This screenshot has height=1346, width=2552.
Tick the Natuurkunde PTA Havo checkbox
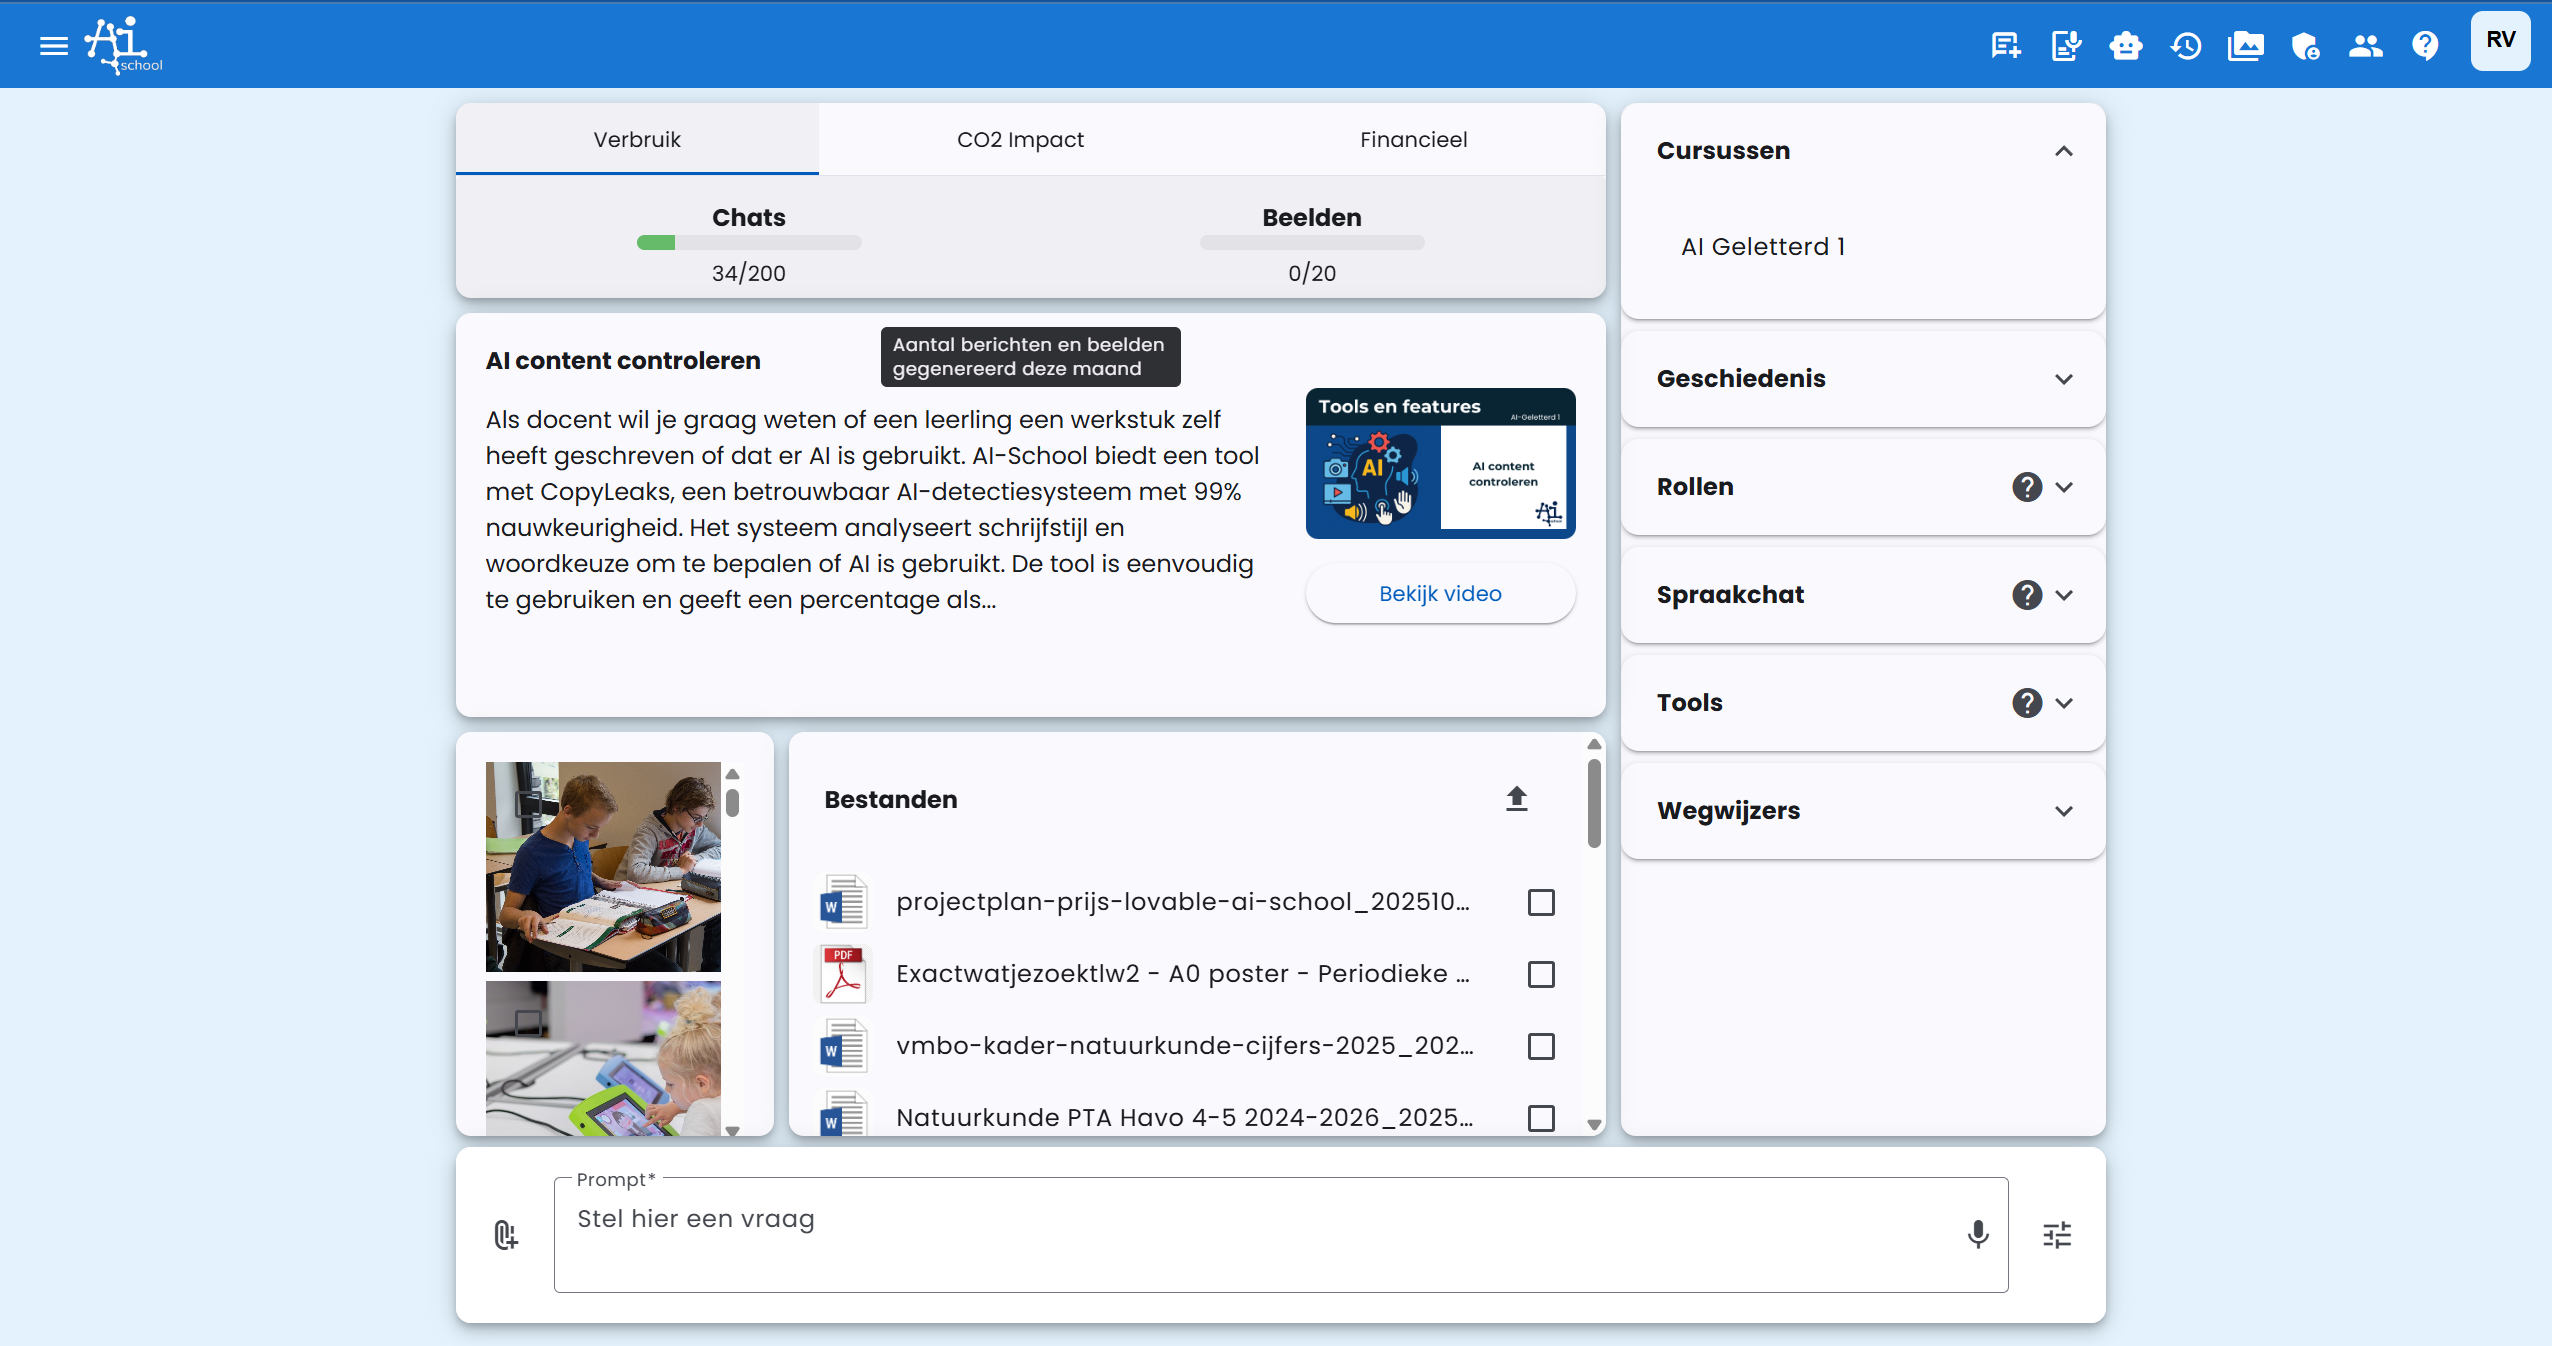(x=1540, y=1118)
